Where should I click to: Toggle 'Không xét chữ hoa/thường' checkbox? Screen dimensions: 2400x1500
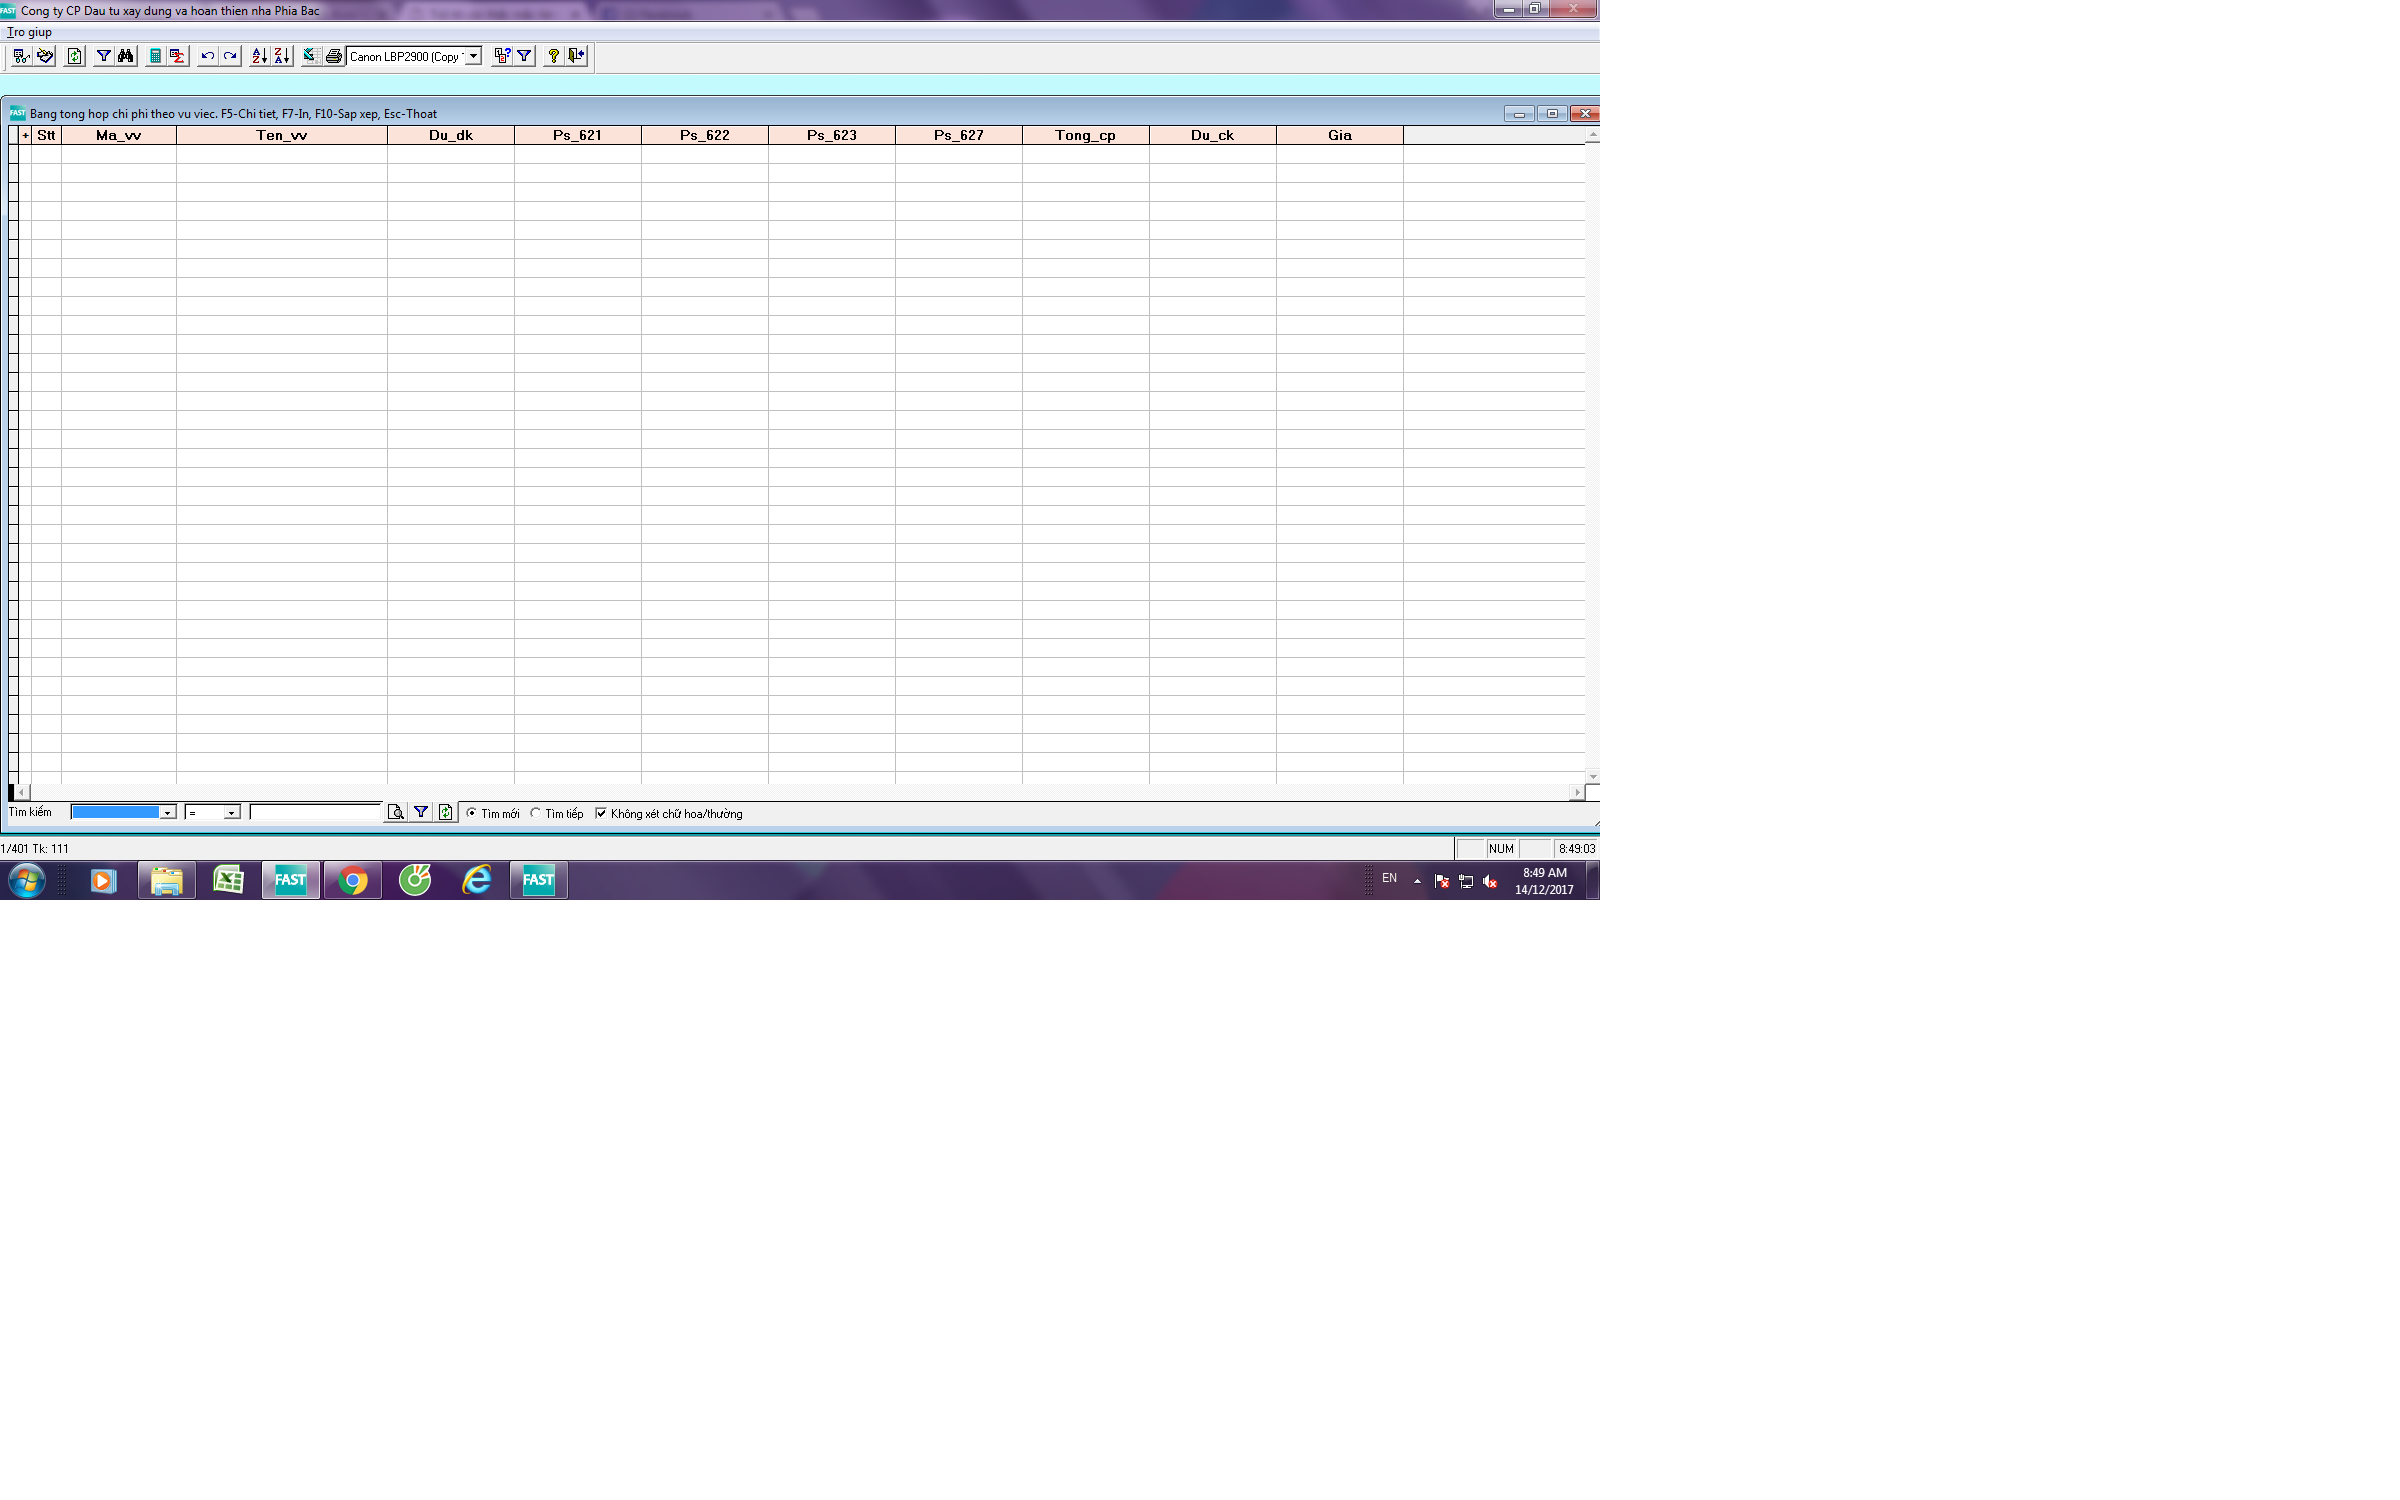tap(601, 813)
